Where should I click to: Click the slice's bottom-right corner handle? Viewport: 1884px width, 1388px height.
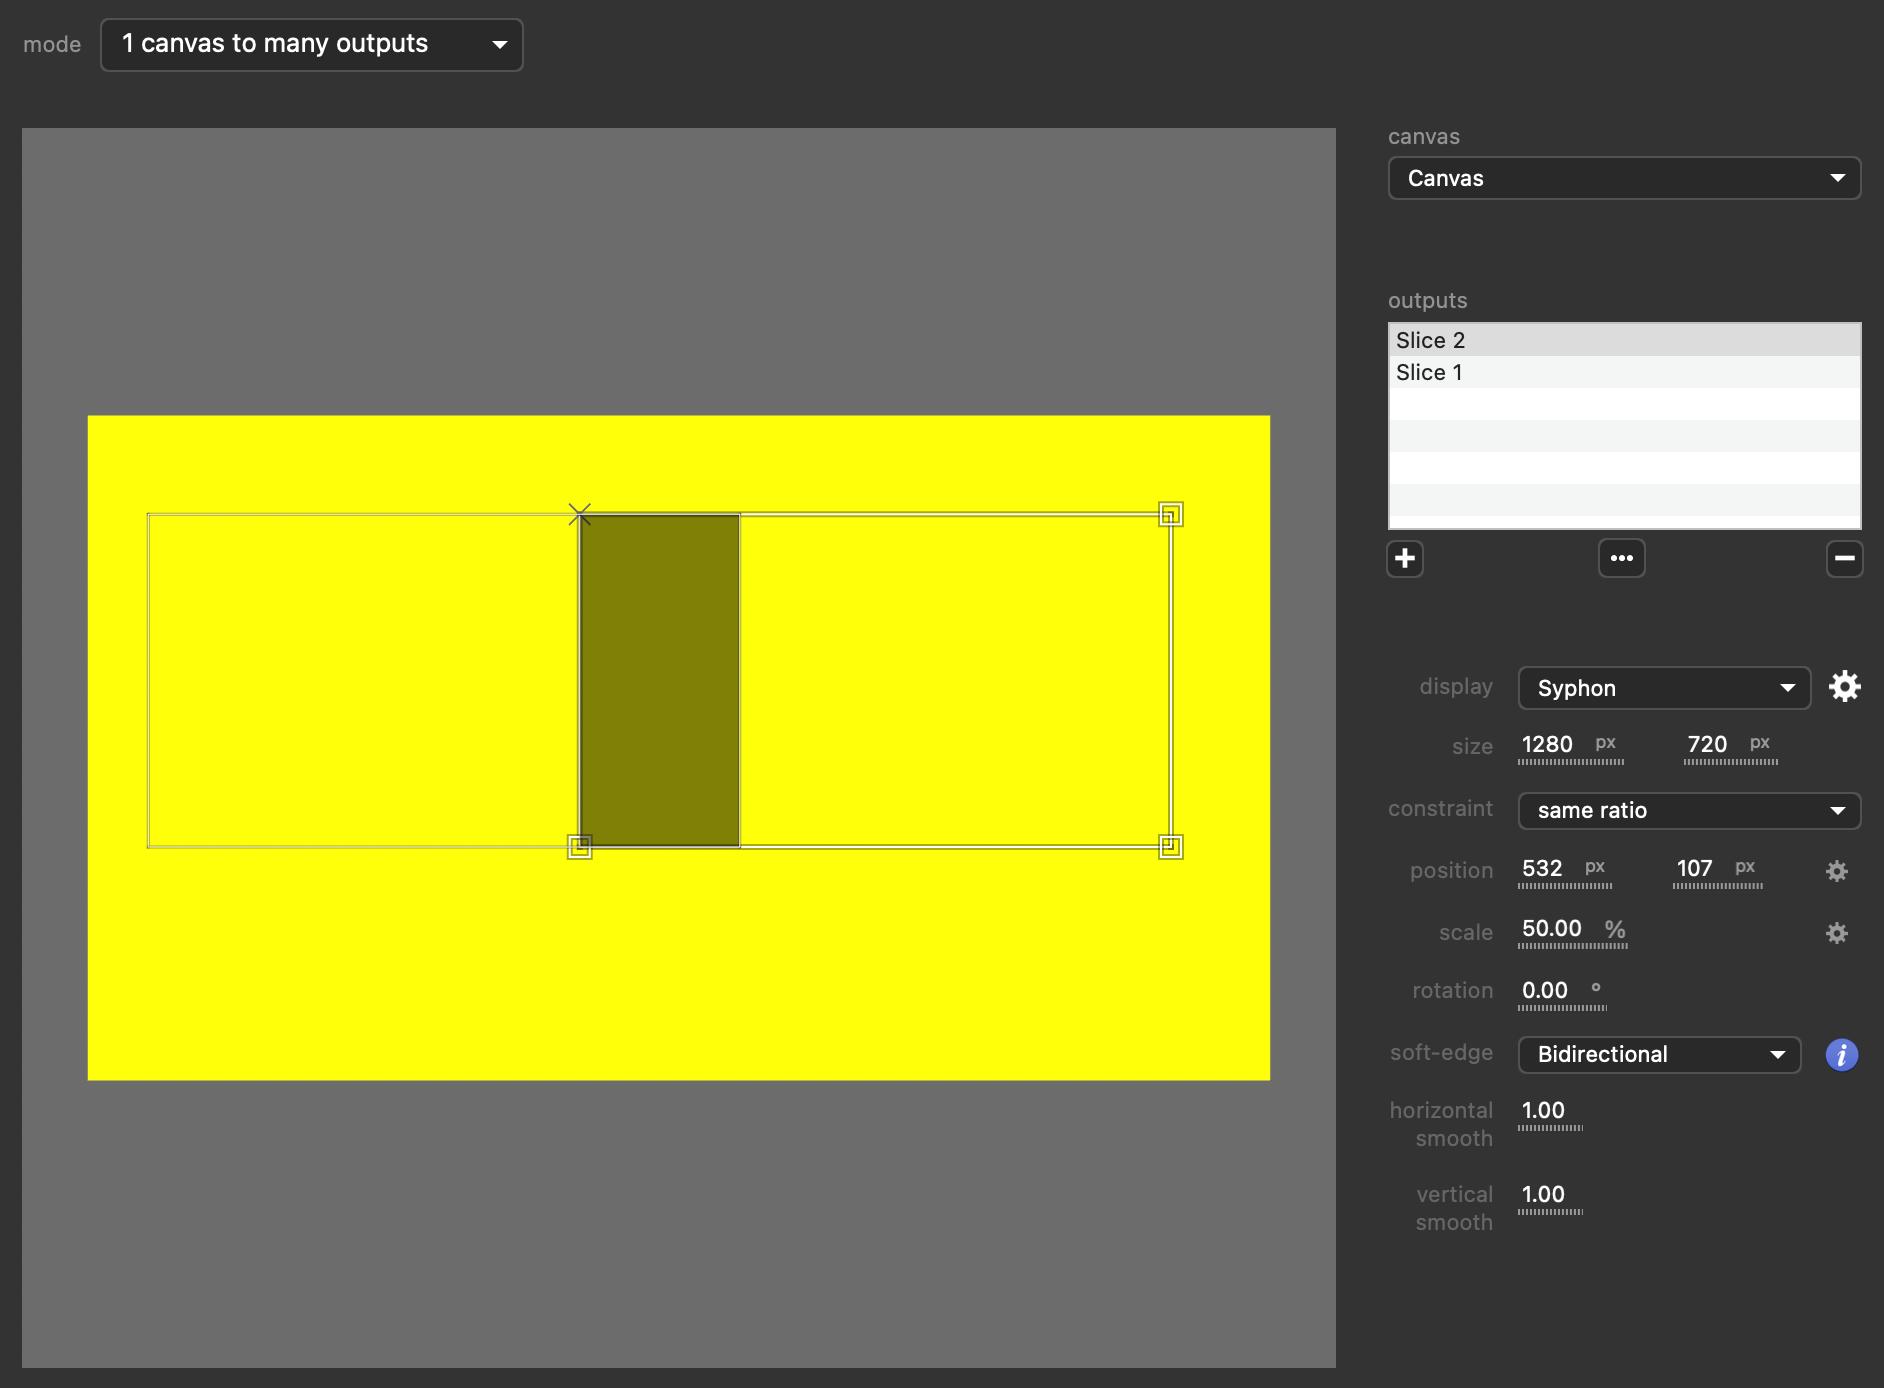[1170, 847]
